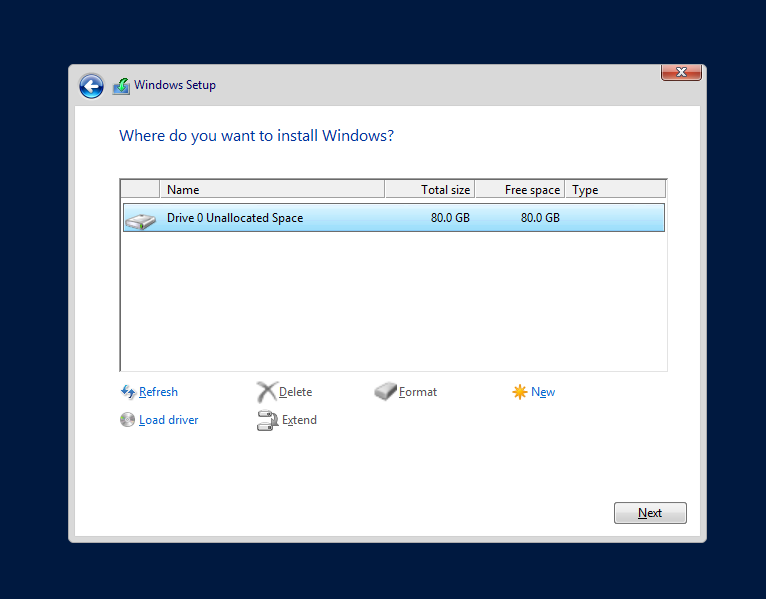Click the Extend partition icon
Image resolution: width=766 pixels, height=599 pixels.
[267, 420]
